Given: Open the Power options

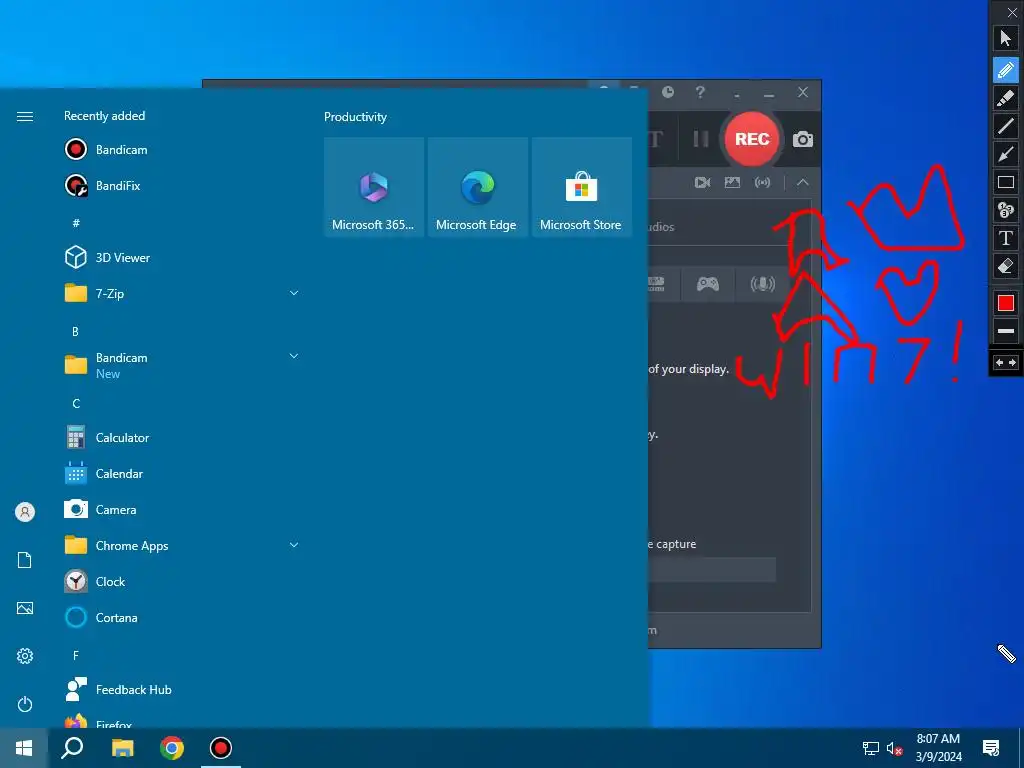Looking at the screenshot, I should tap(25, 704).
